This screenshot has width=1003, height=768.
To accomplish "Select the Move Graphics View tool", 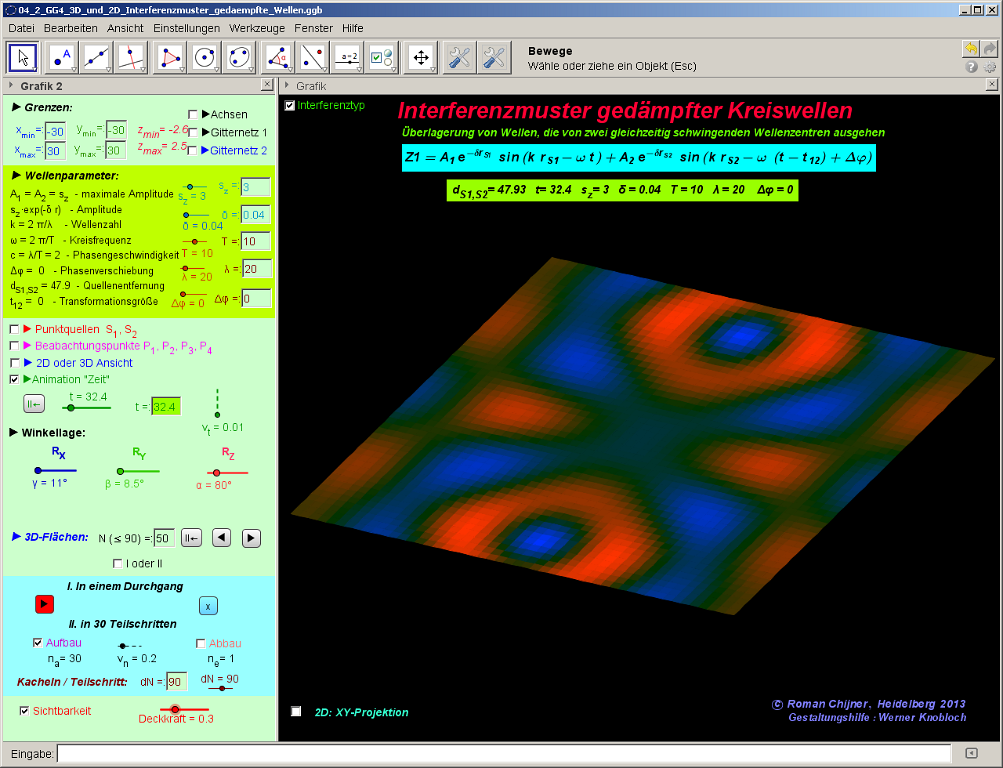I will click(x=421, y=58).
